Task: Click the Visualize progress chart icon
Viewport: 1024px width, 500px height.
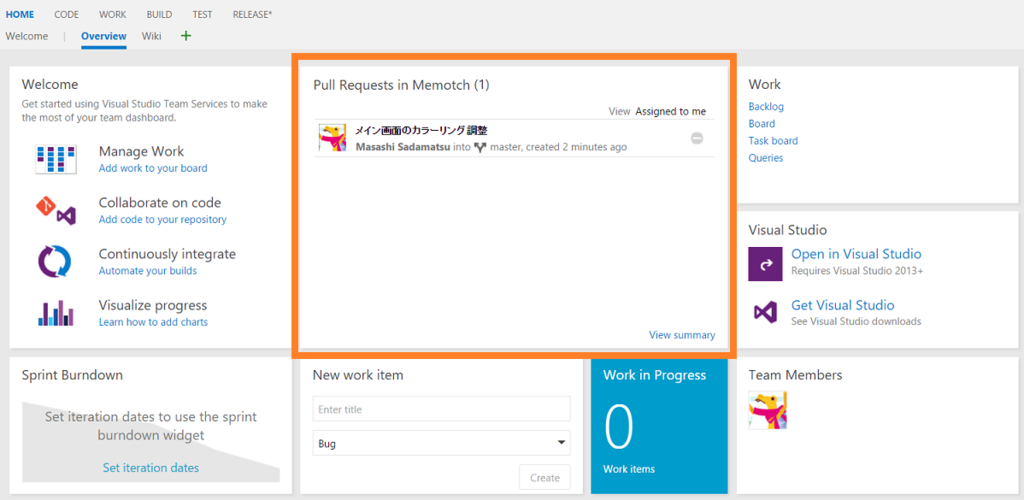Action: [56, 313]
